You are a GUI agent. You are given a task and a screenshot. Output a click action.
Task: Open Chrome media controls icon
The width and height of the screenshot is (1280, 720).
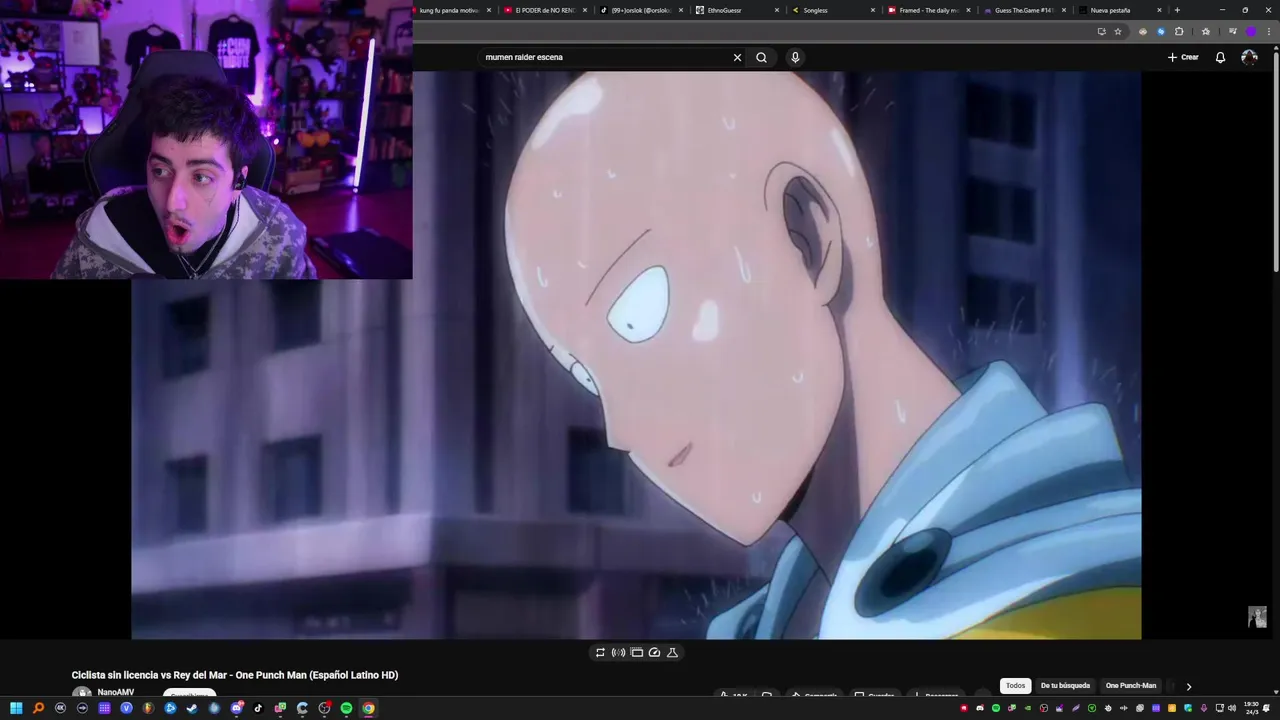(x=1232, y=31)
